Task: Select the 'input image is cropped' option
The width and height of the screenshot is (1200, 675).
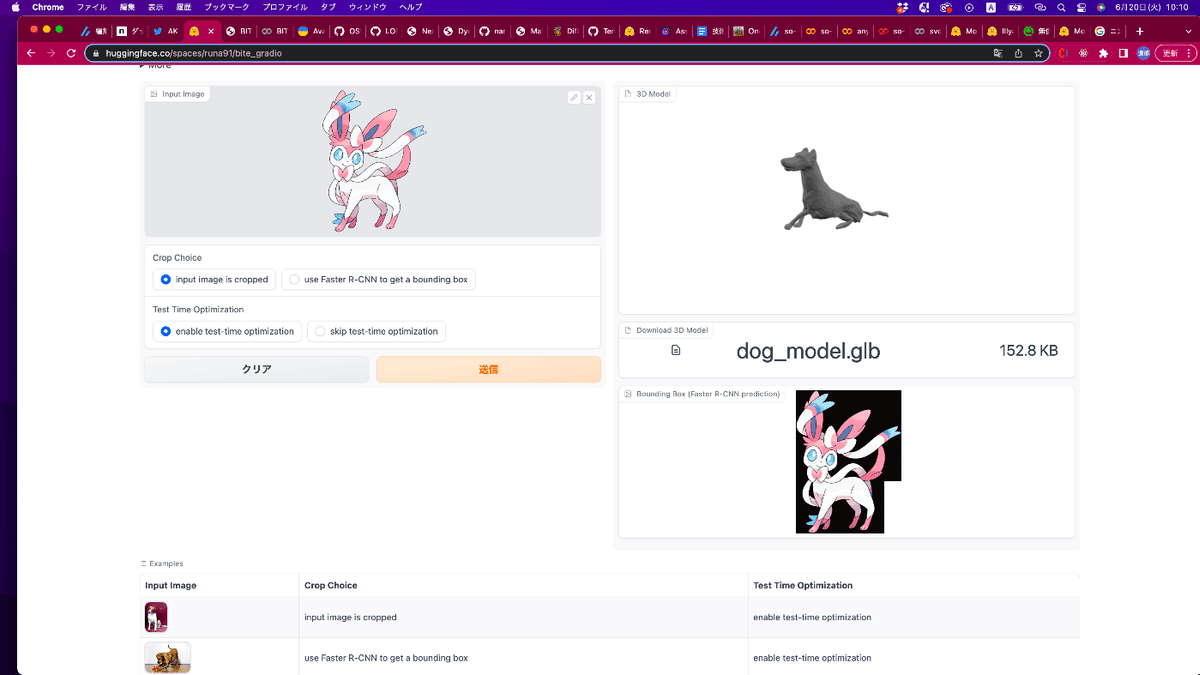Action: [165, 280]
